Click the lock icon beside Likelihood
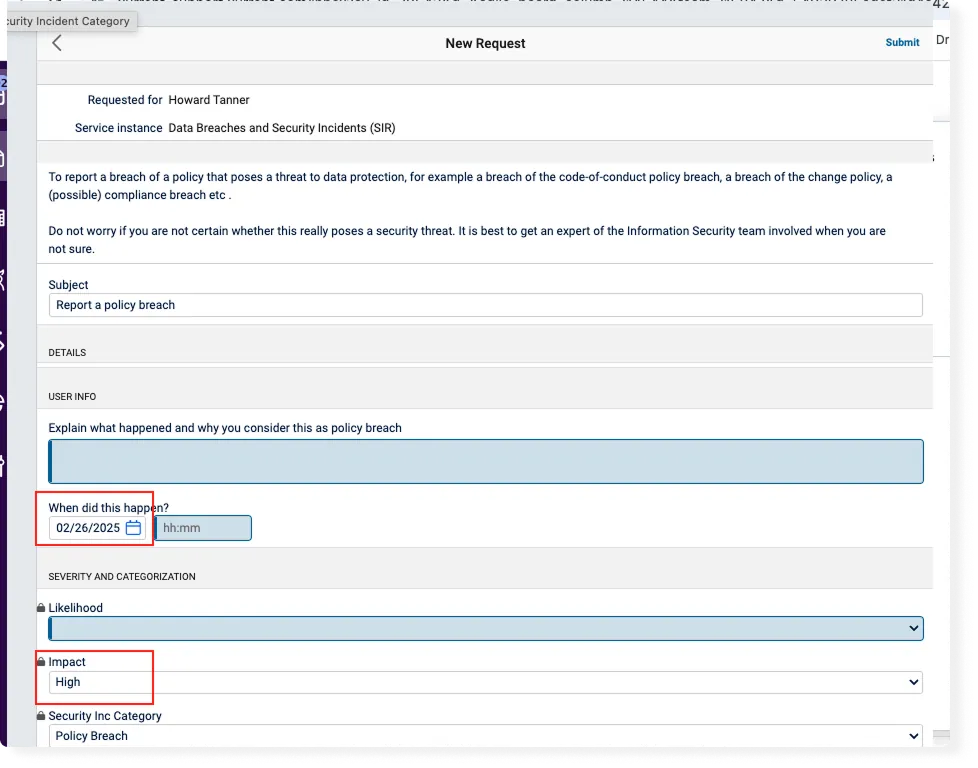Viewport: 978px width, 768px height. [x=40, y=607]
